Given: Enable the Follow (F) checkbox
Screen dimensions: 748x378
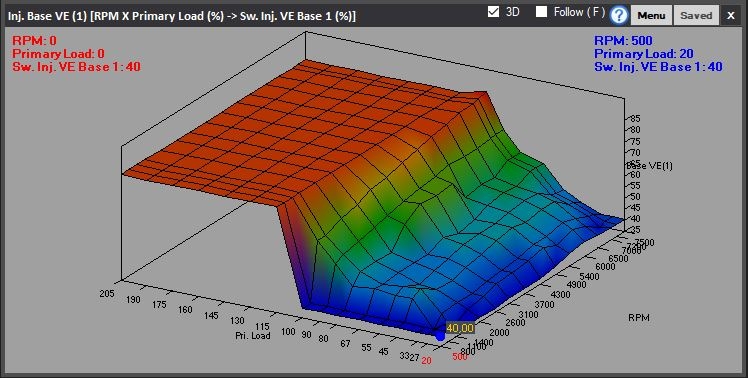Looking at the screenshot, I should coord(541,11).
